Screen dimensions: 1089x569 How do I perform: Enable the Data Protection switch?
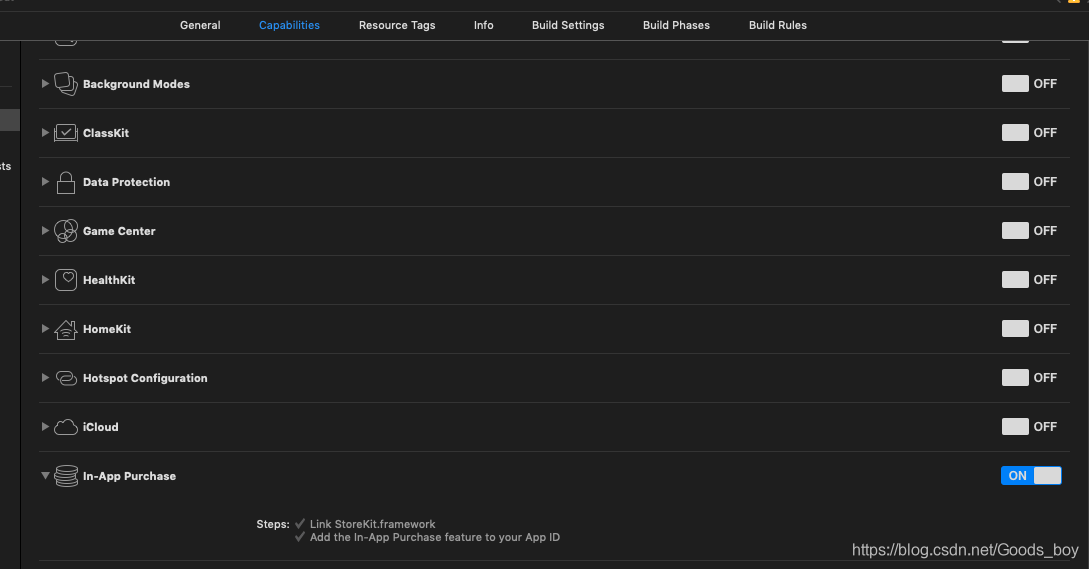pos(1029,181)
